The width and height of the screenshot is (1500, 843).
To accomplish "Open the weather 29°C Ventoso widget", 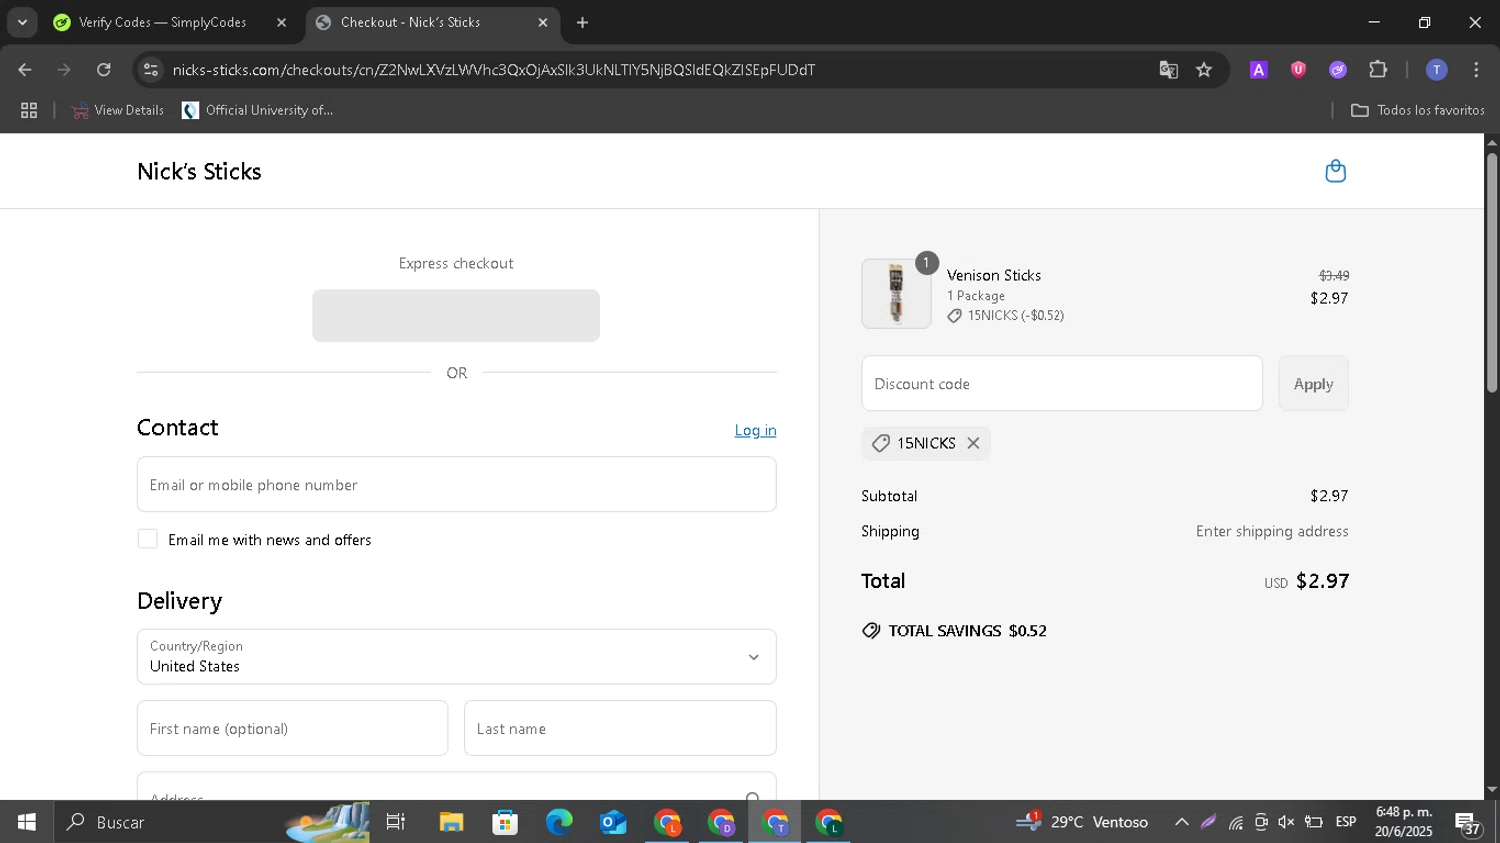I will point(1082,822).
